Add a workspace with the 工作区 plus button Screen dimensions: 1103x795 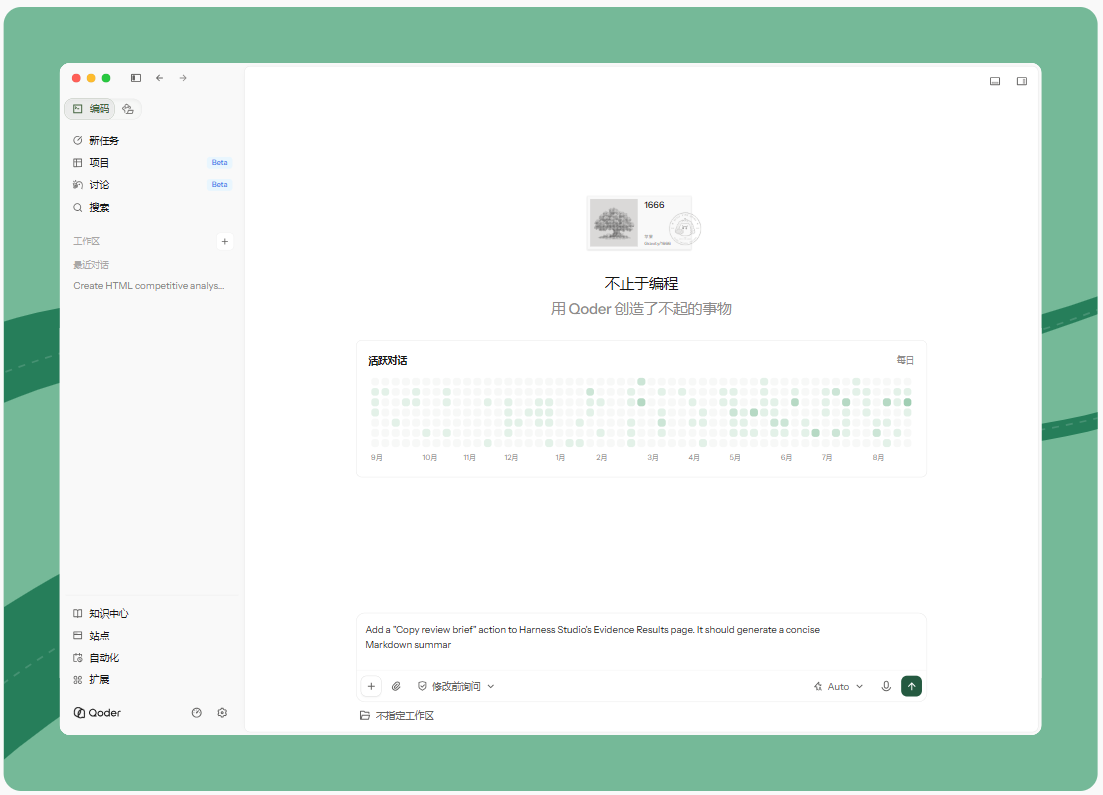point(224,241)
